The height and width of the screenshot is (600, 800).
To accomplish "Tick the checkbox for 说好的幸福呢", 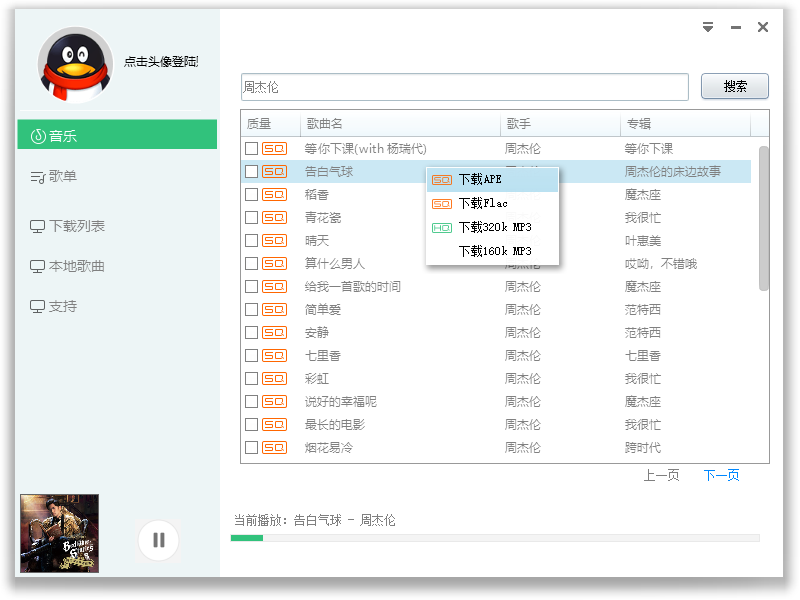I will pyautogui.click(x=252, y=402).
